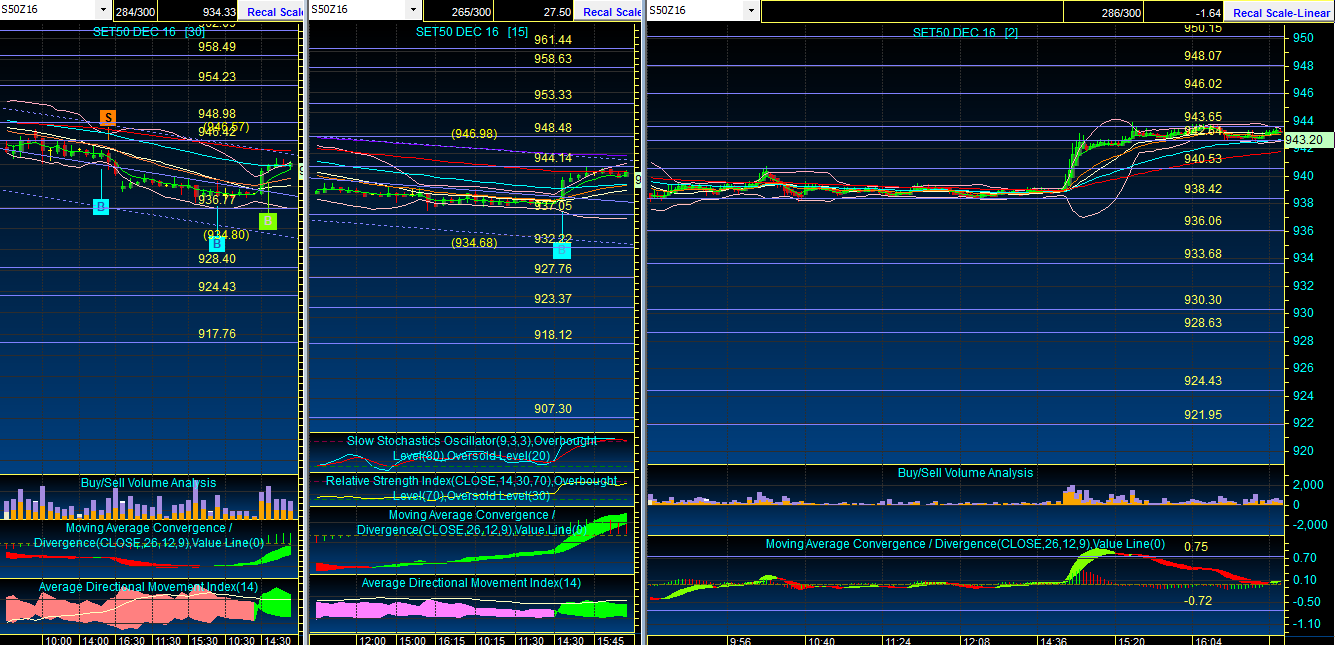Click the 15:45 time axis label

(x=610, y=640)
